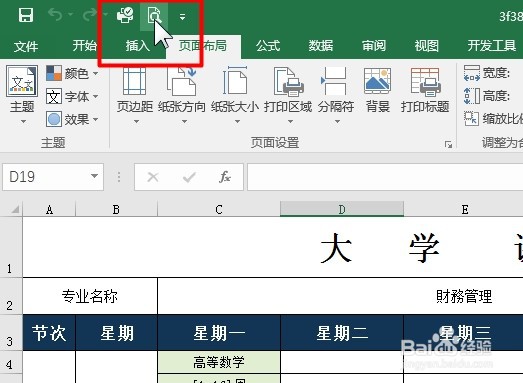
Task: Switch to the 插入 tab
Action: 137,45
